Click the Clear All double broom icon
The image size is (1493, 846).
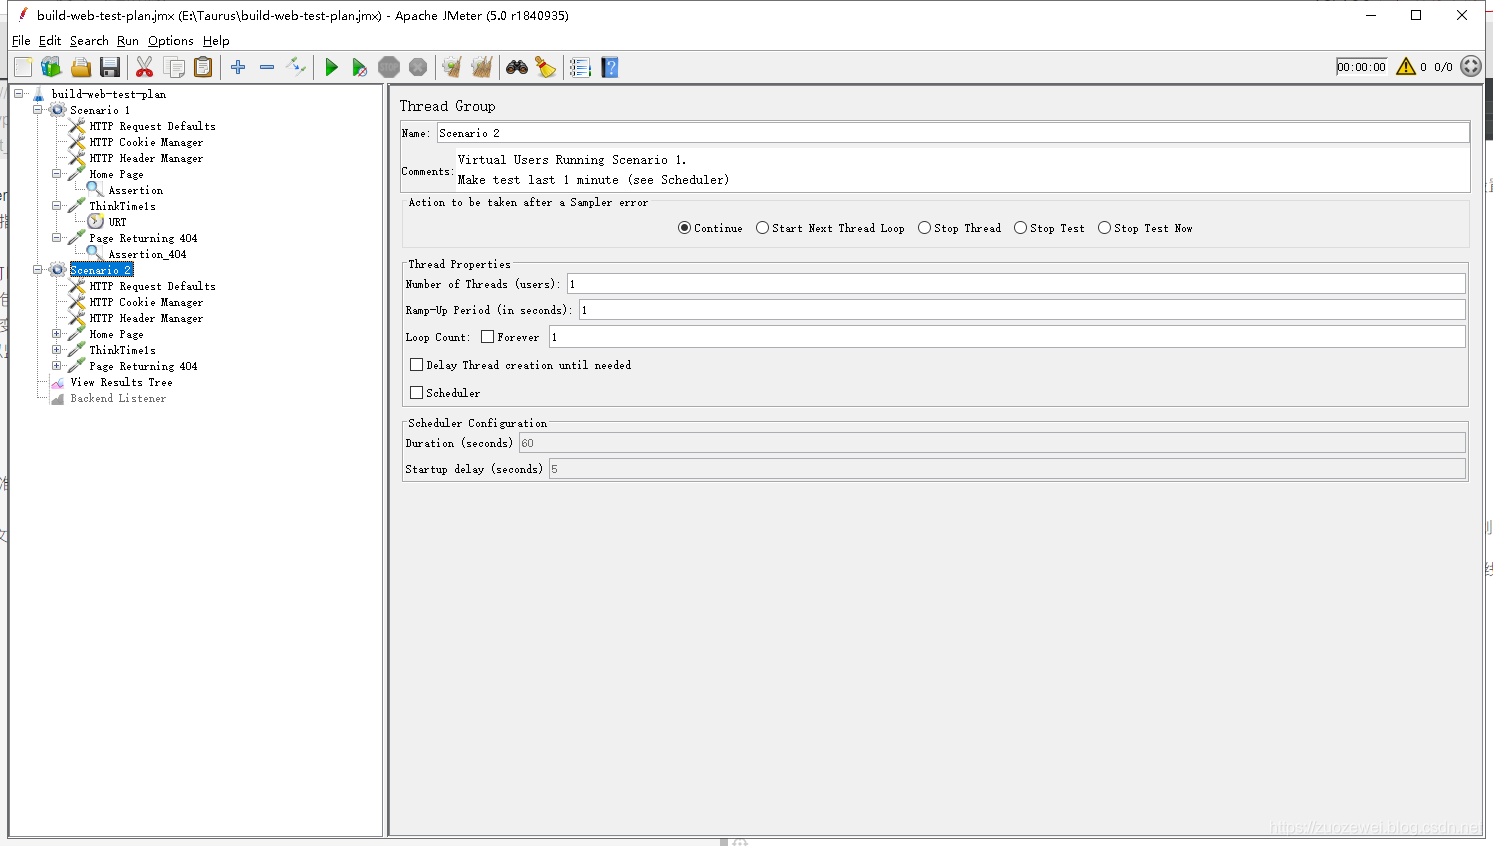pyautogui.click(x=482, y=67)
